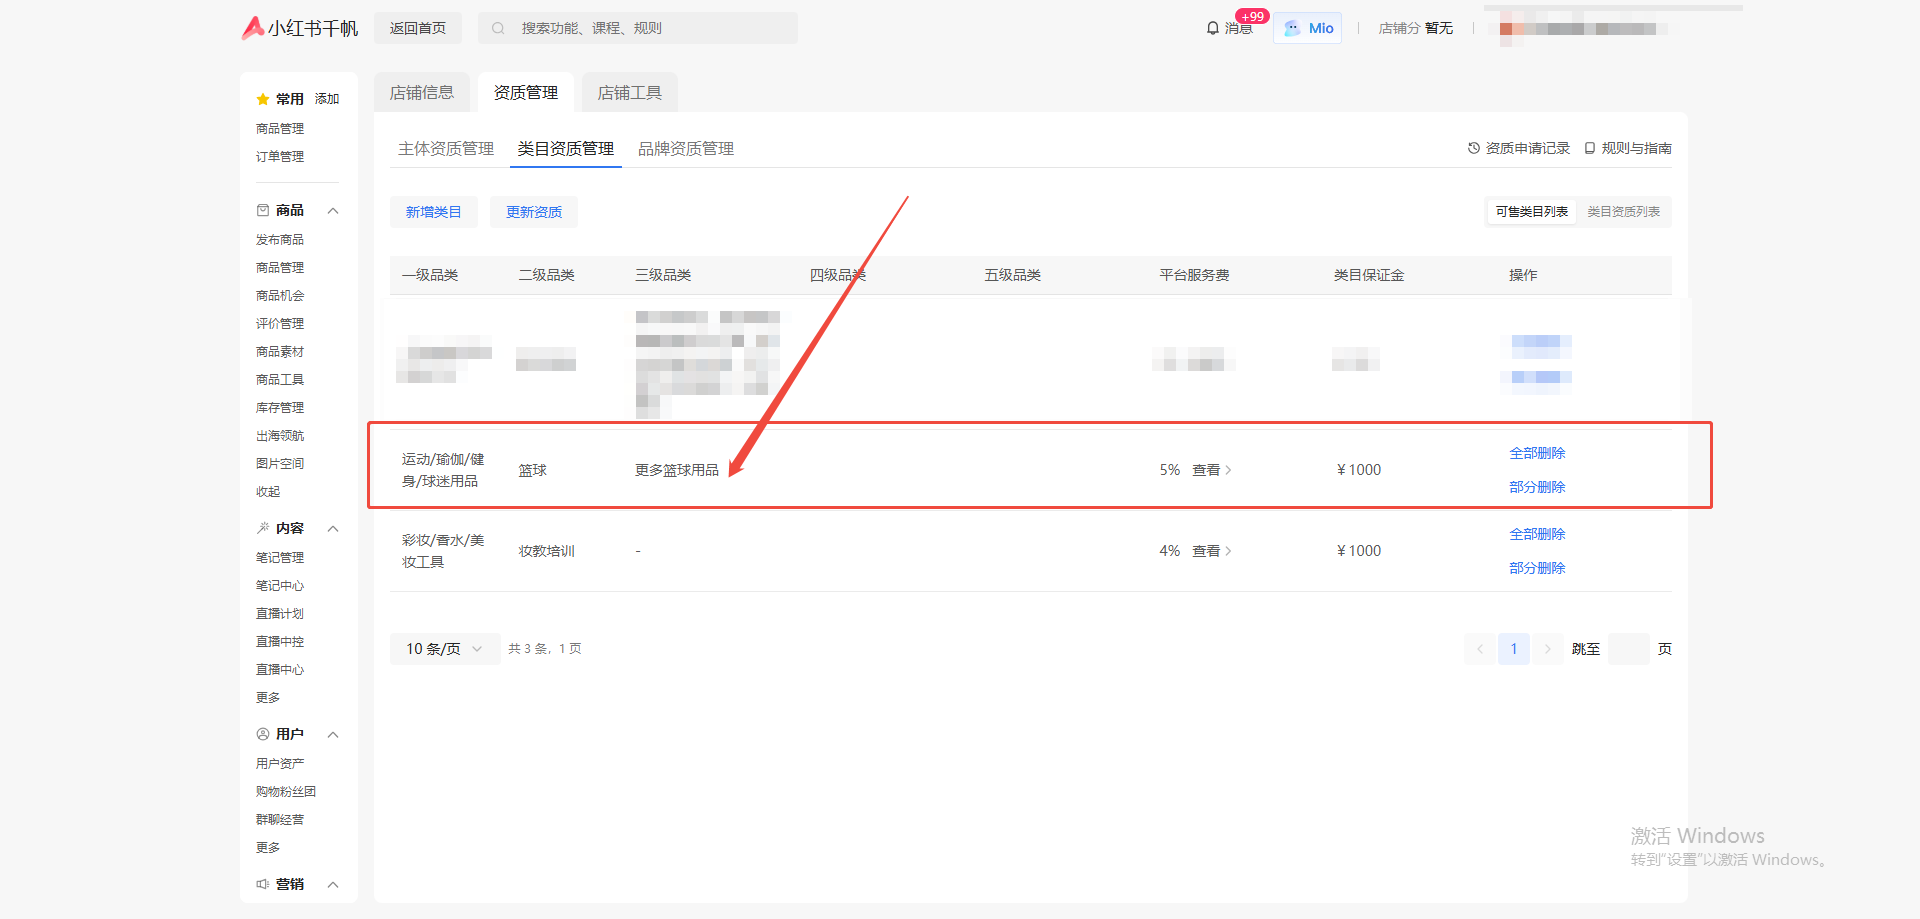This screenshot has height=919, width=1920.
Task: Go to next page arrow
Action: tap(1547, 649)
